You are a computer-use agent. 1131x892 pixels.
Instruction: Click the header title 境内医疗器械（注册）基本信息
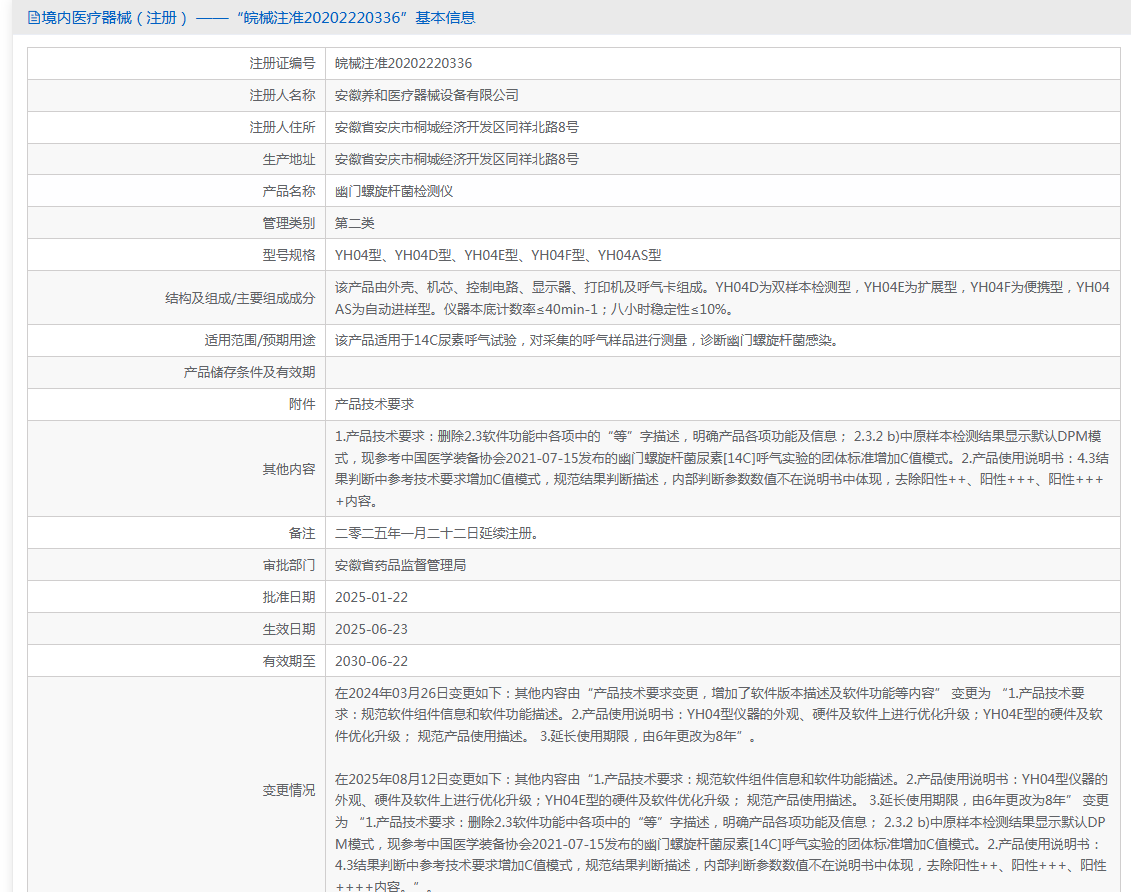(x=258, y=18)
